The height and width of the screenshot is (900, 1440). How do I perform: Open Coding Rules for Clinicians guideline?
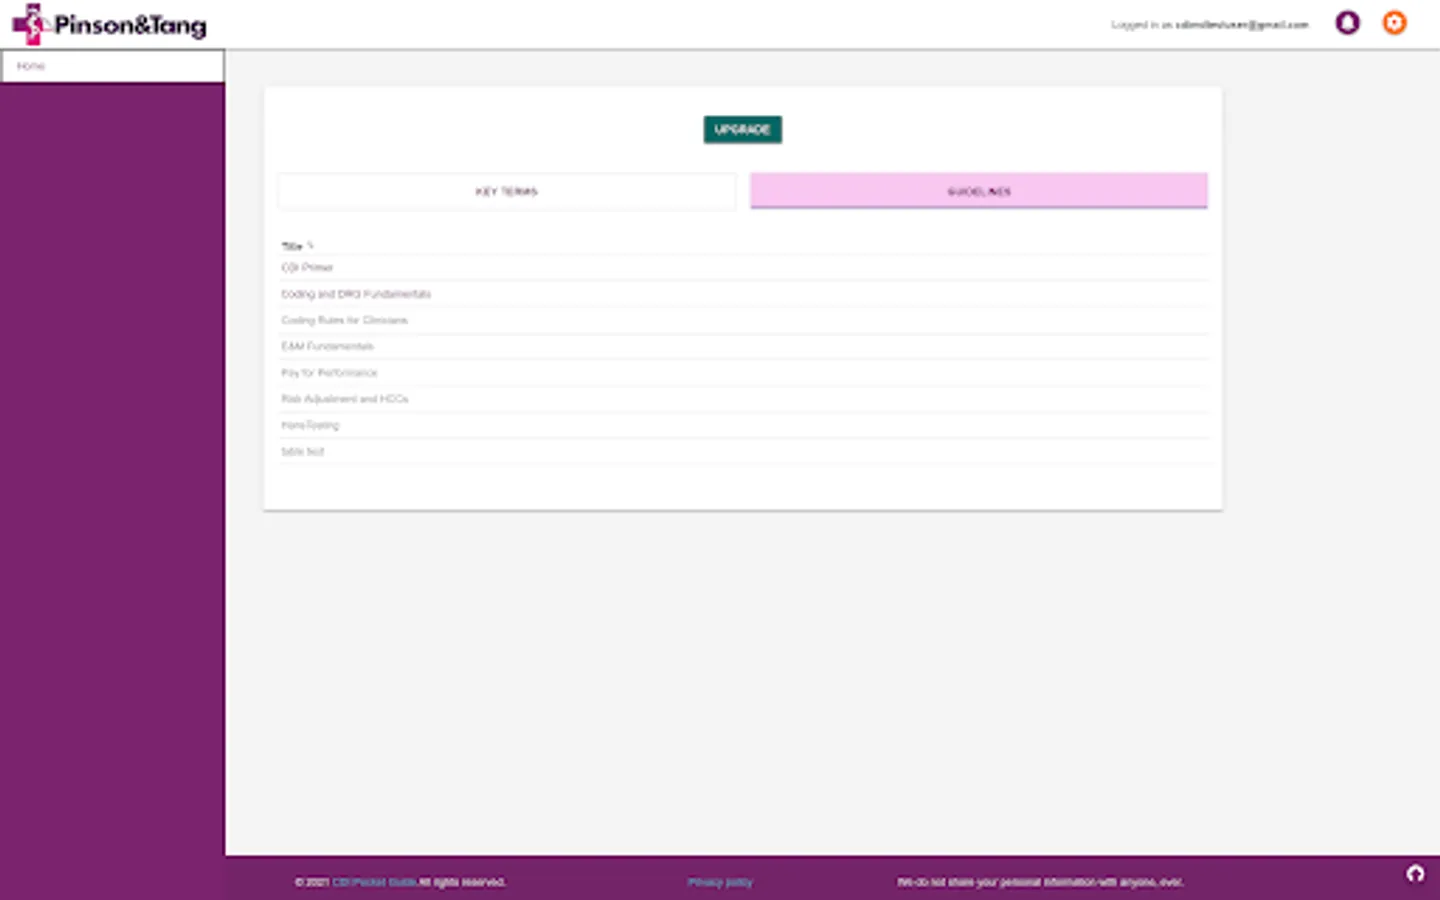click(744, 320)
